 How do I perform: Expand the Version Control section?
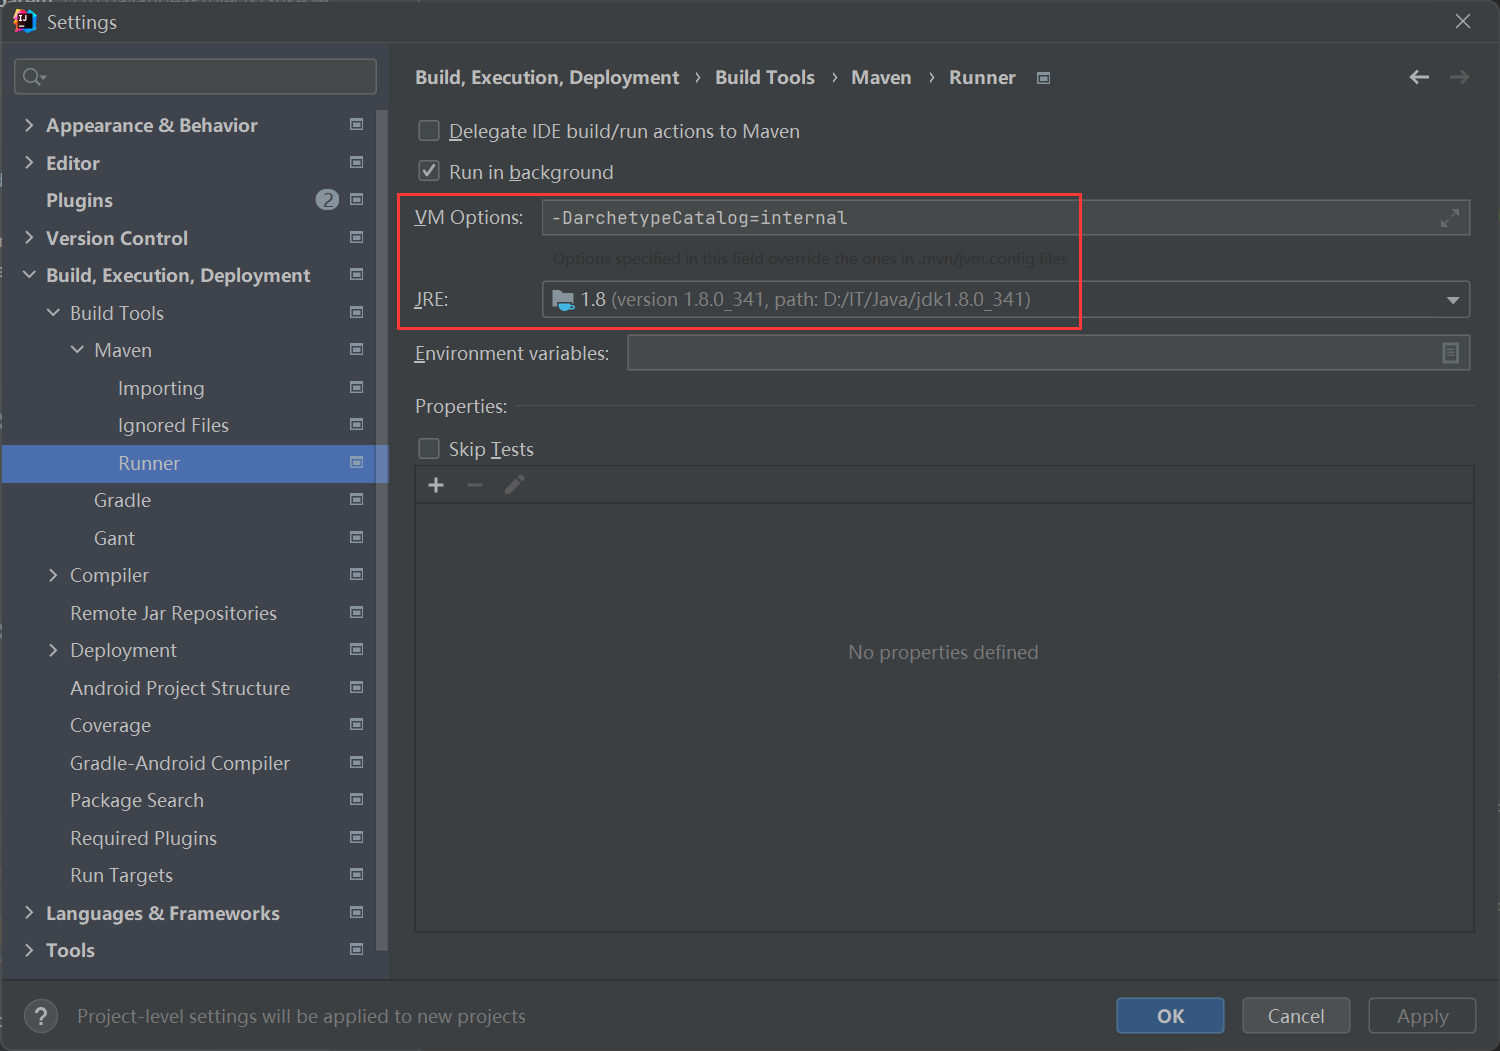point(29,237)
